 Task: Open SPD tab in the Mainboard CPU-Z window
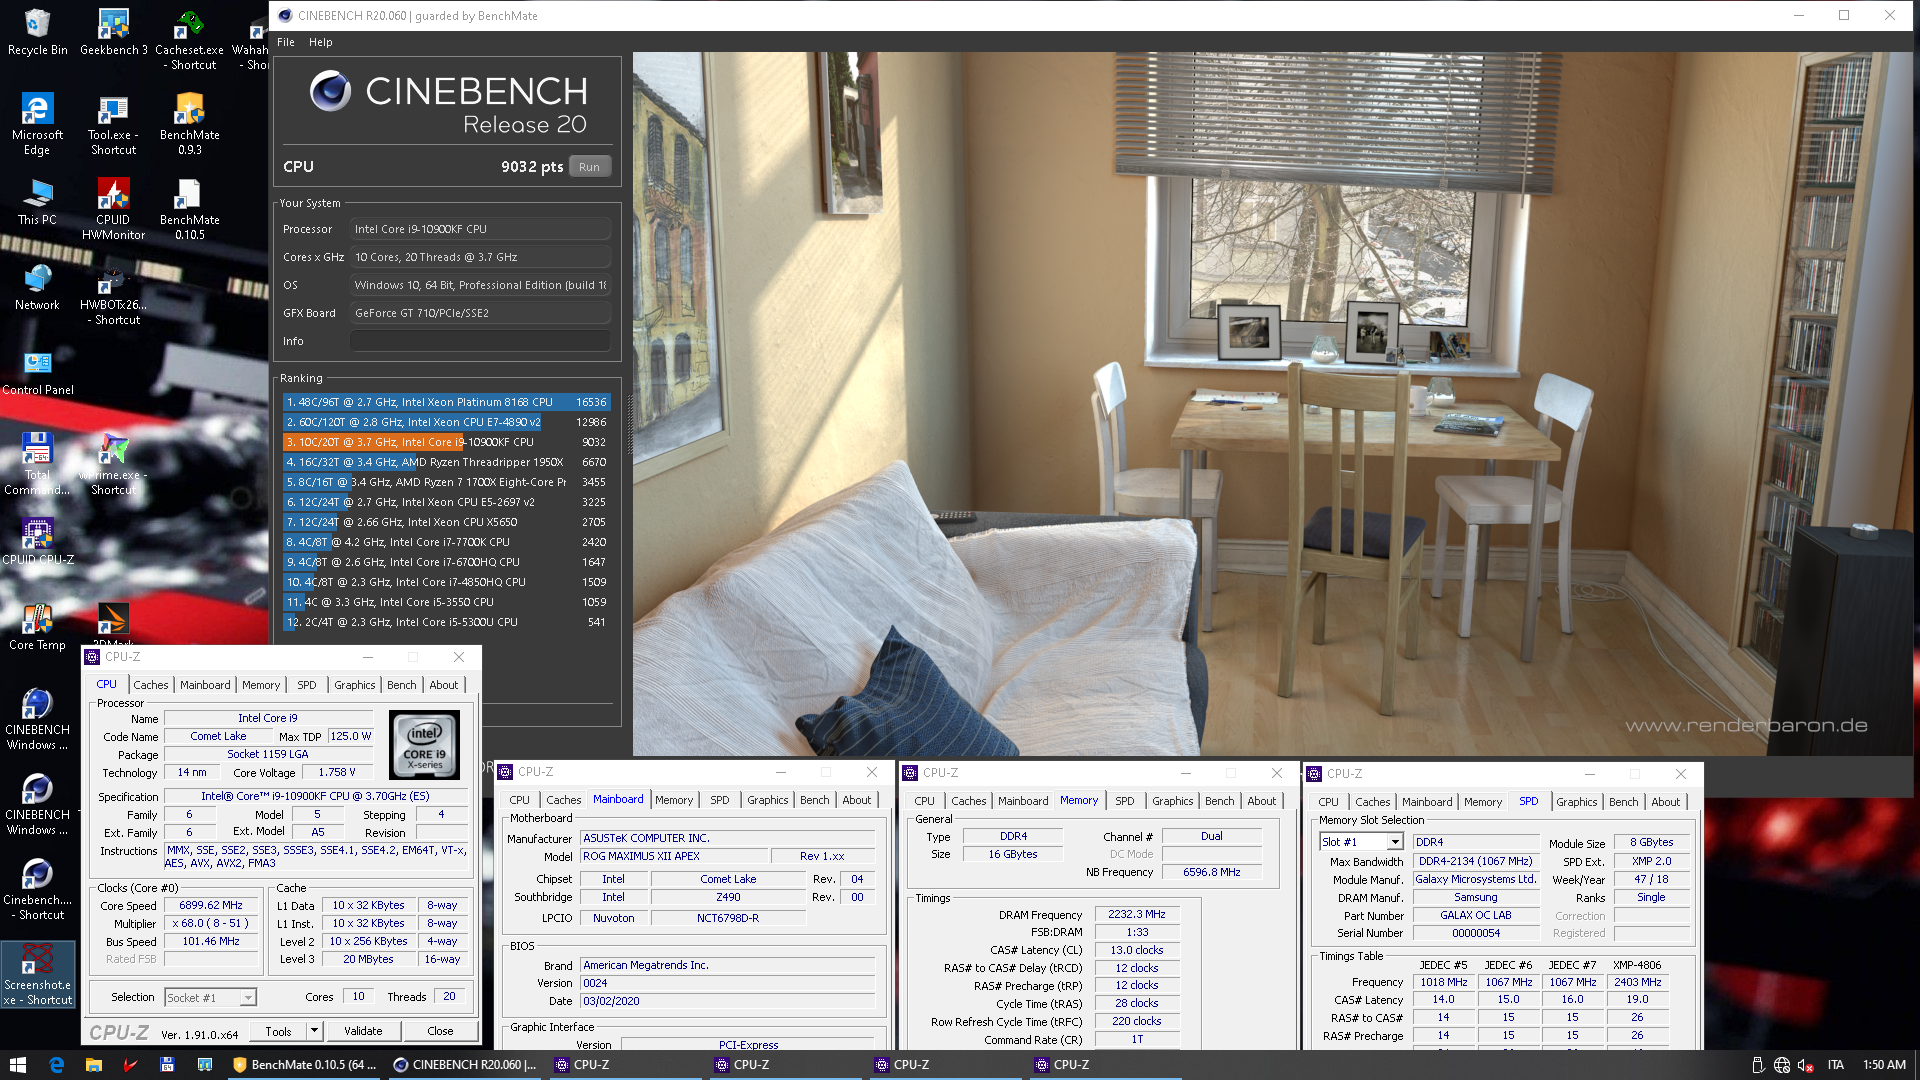tap(720, 800)
